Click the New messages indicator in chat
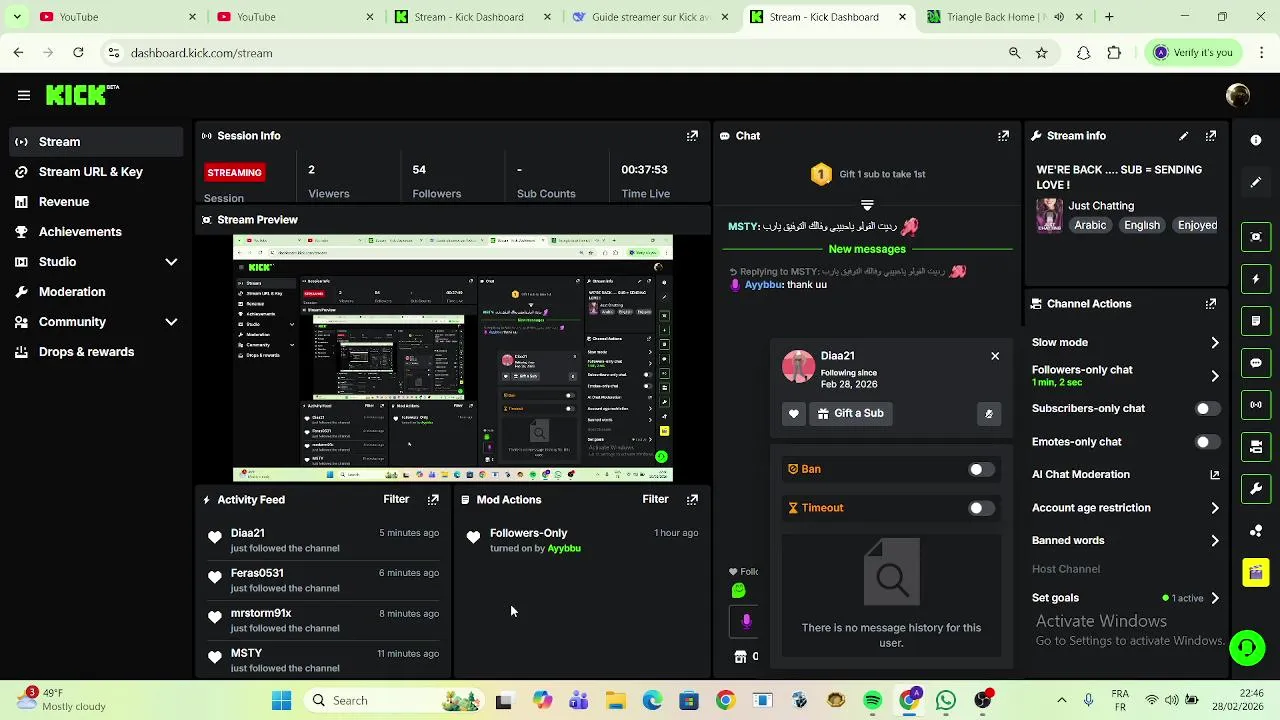Image resolution: width=1280 pixels, height=720 pixels. (867, 249)
